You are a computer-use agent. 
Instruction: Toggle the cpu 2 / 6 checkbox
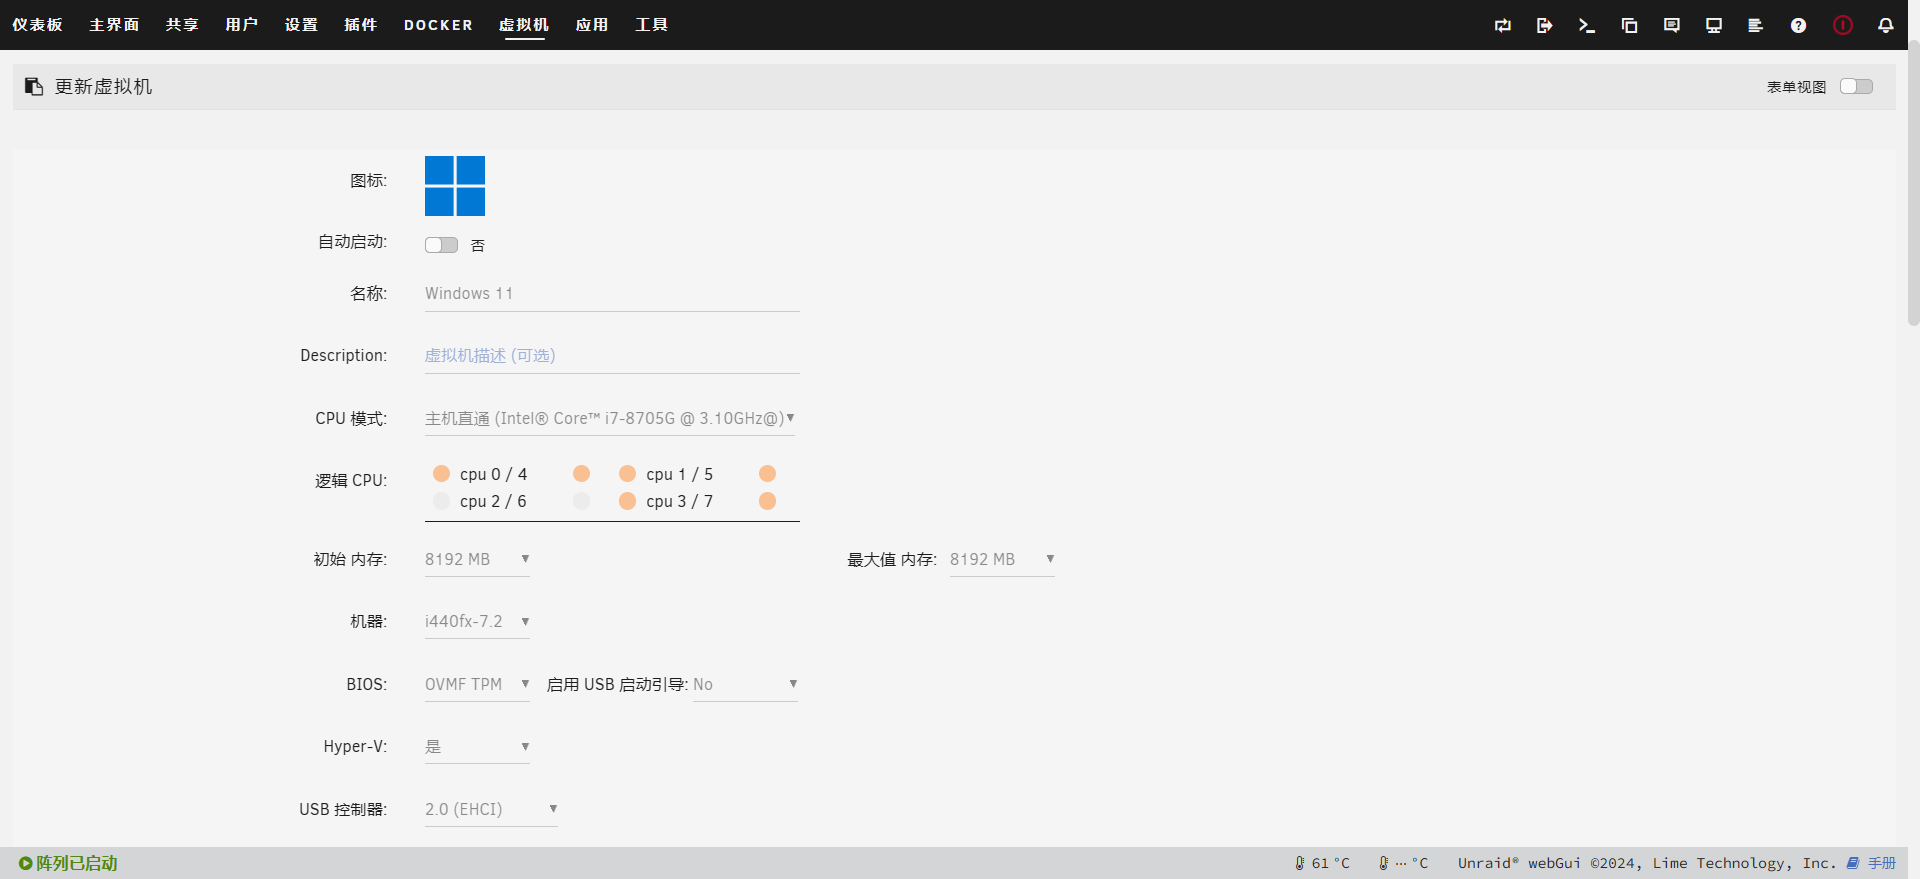tap(441, 501)
